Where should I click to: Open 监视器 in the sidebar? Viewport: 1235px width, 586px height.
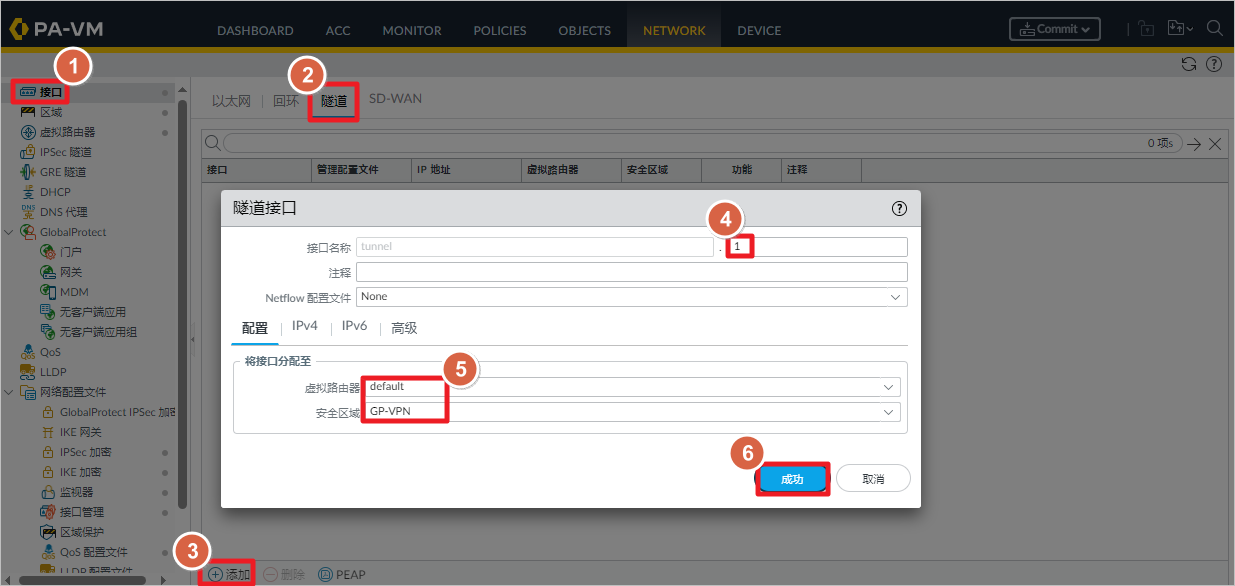(x=76, y=492)
